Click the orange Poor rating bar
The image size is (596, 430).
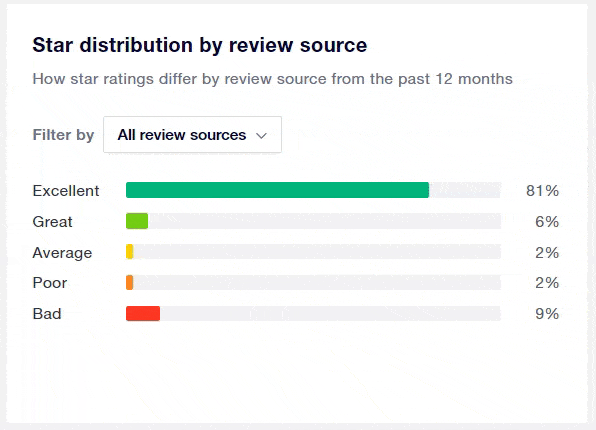point(130,282)
